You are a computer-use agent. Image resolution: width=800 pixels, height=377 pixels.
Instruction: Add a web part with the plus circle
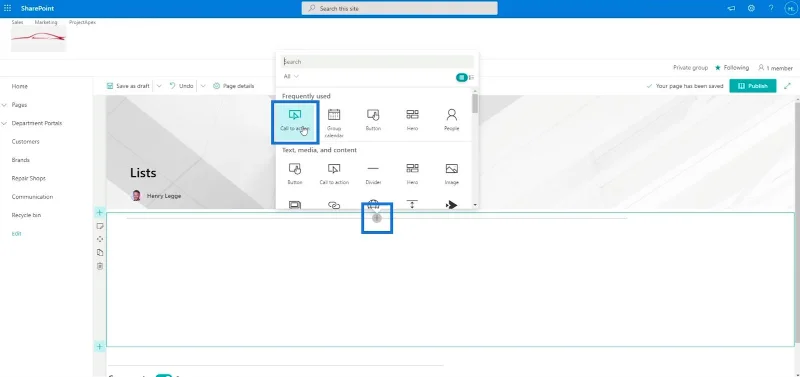377,218
